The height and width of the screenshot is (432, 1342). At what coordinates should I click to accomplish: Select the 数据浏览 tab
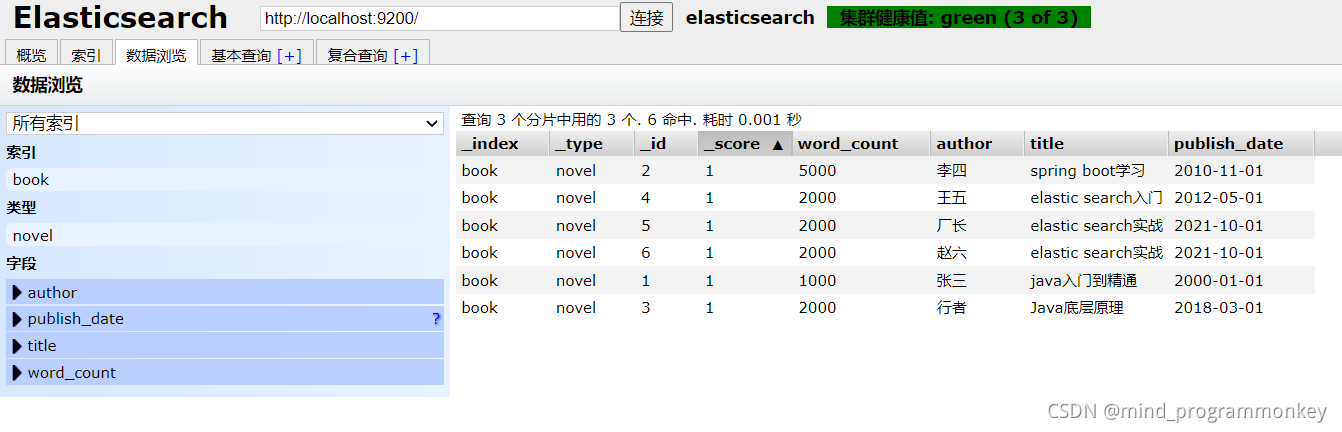click(156, 55)
